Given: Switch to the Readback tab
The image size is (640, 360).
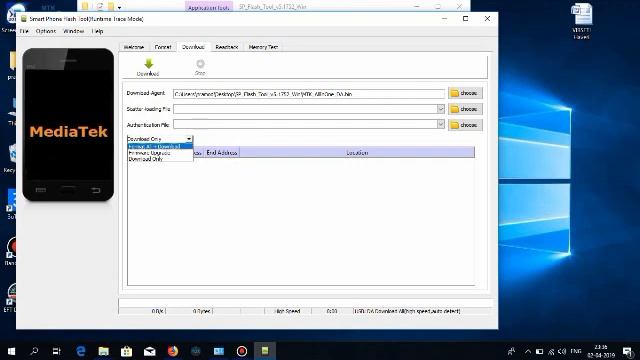Looking at the screenshot, I should click(227, 47).
